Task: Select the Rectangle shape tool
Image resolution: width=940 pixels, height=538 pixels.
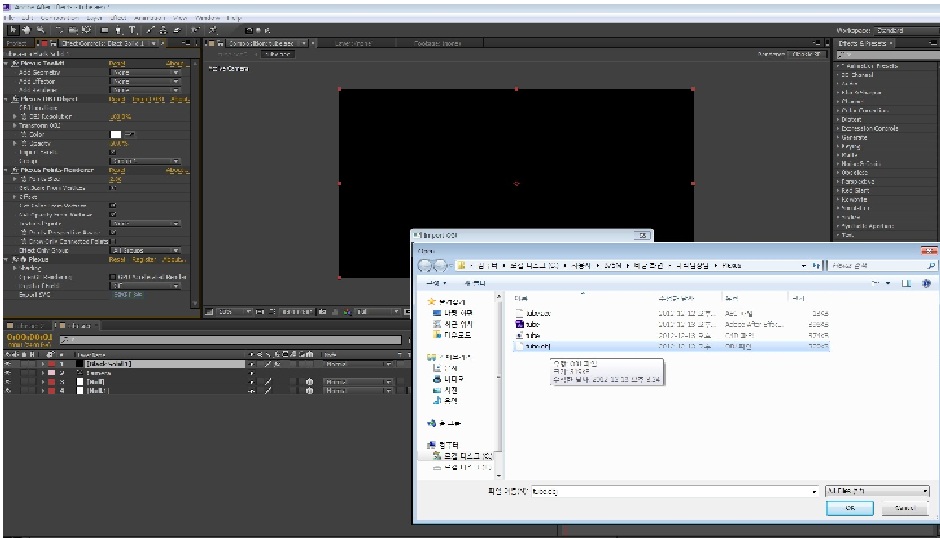Action: click(105, 30)
